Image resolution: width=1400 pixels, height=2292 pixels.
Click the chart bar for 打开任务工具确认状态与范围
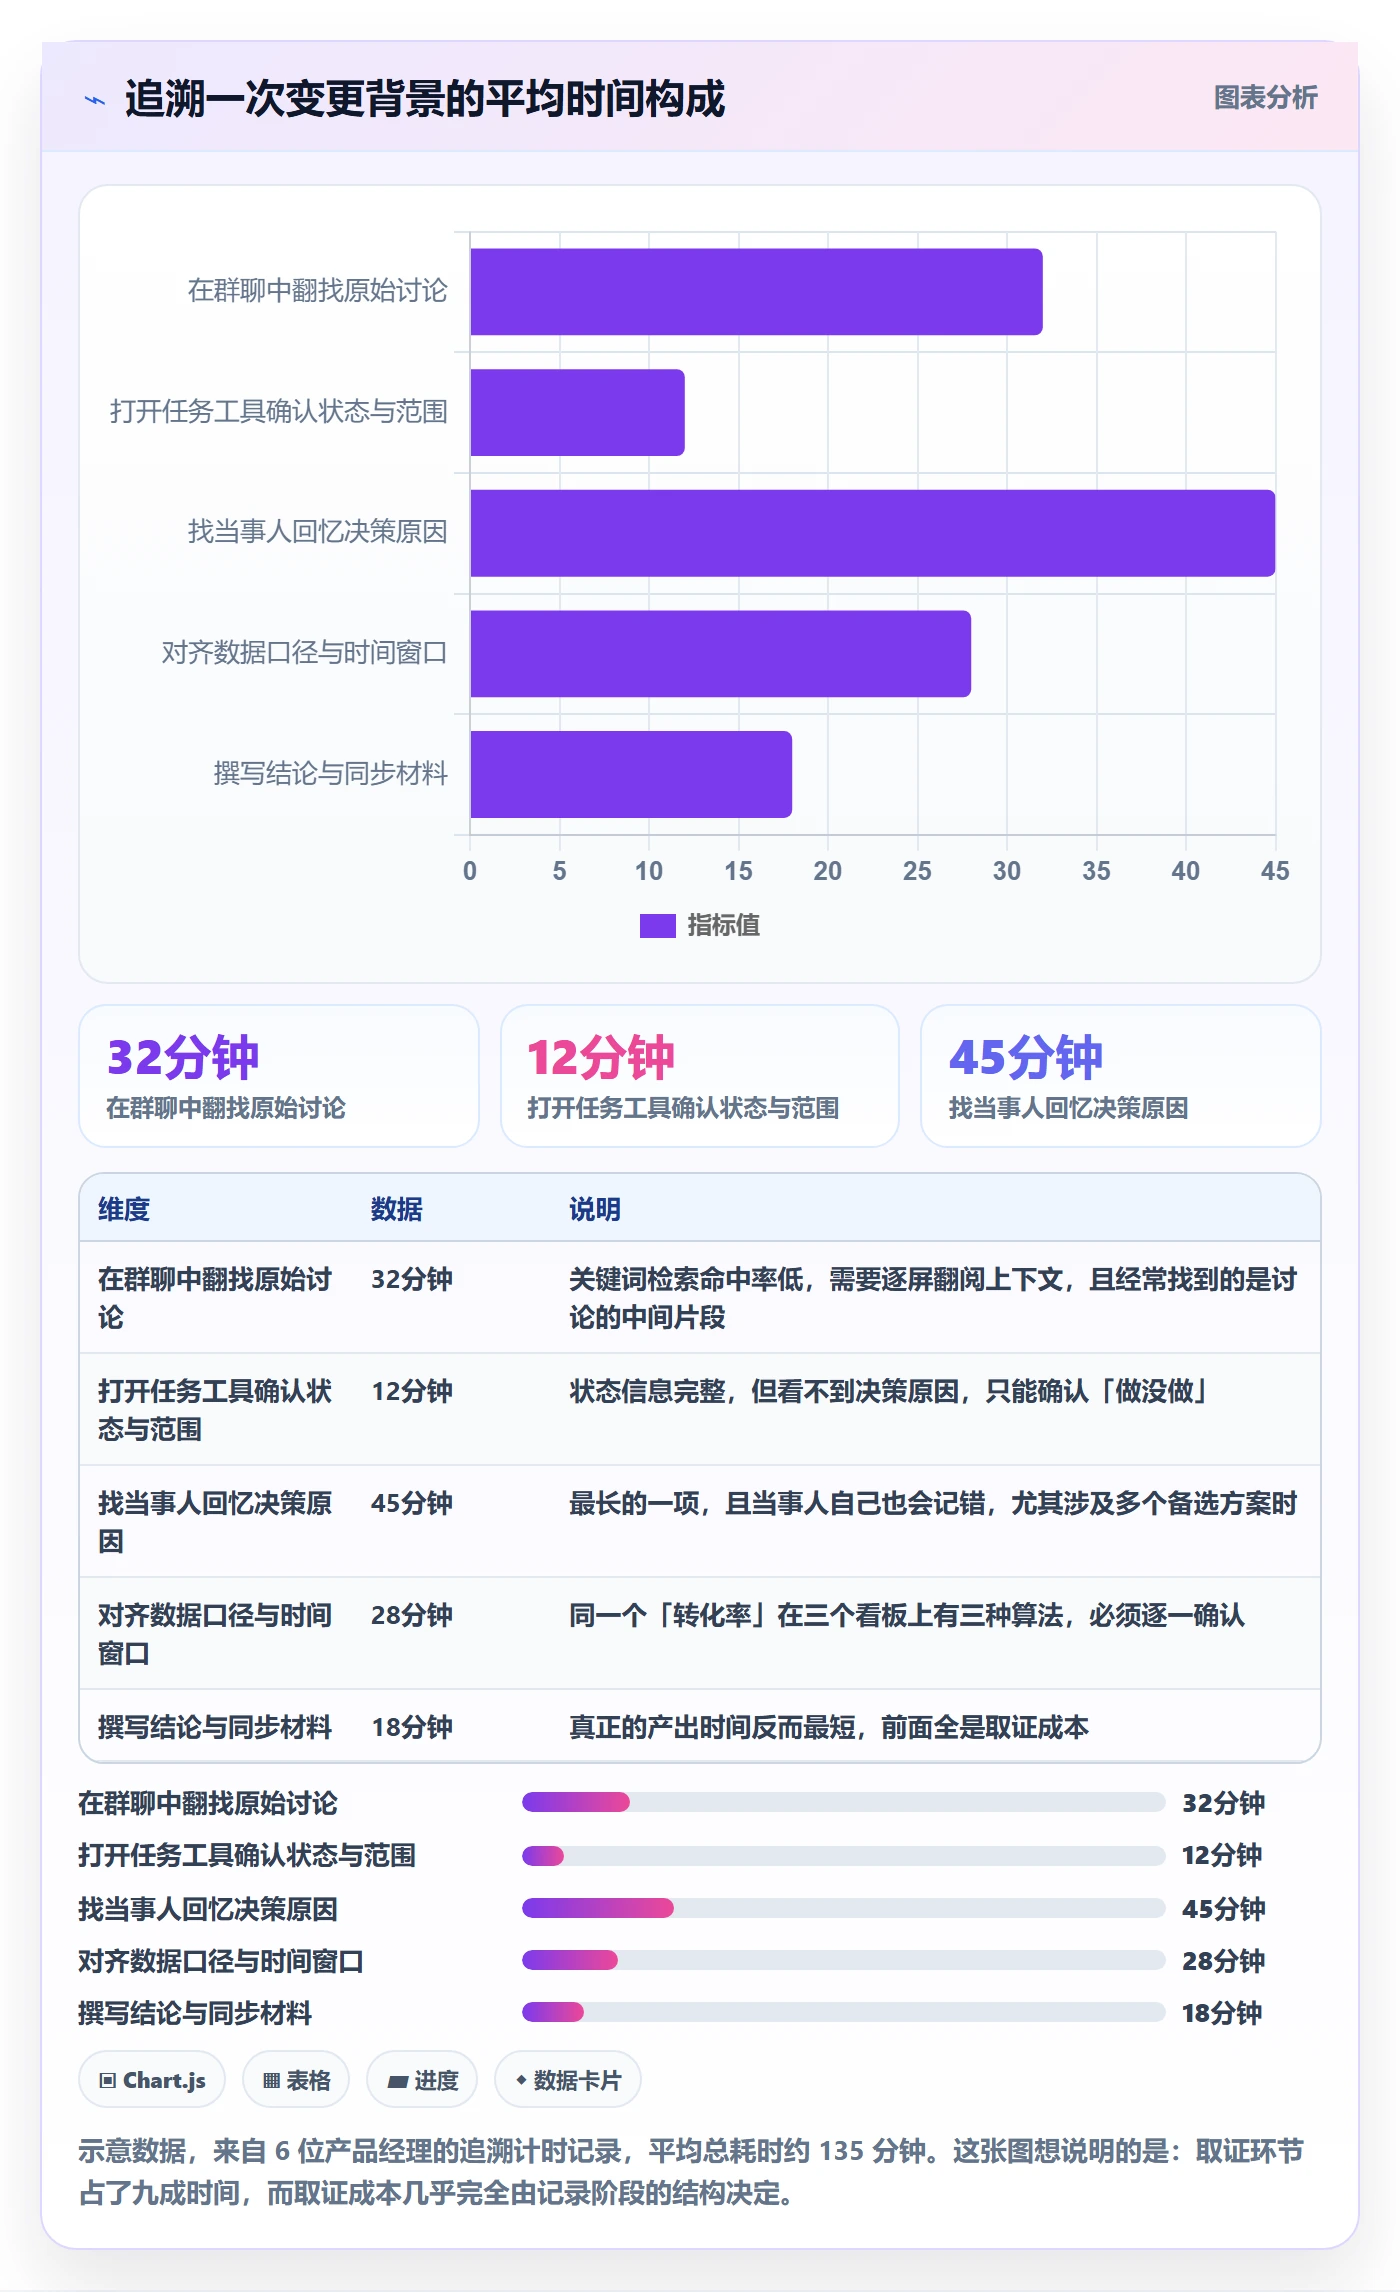pos(577,413)
